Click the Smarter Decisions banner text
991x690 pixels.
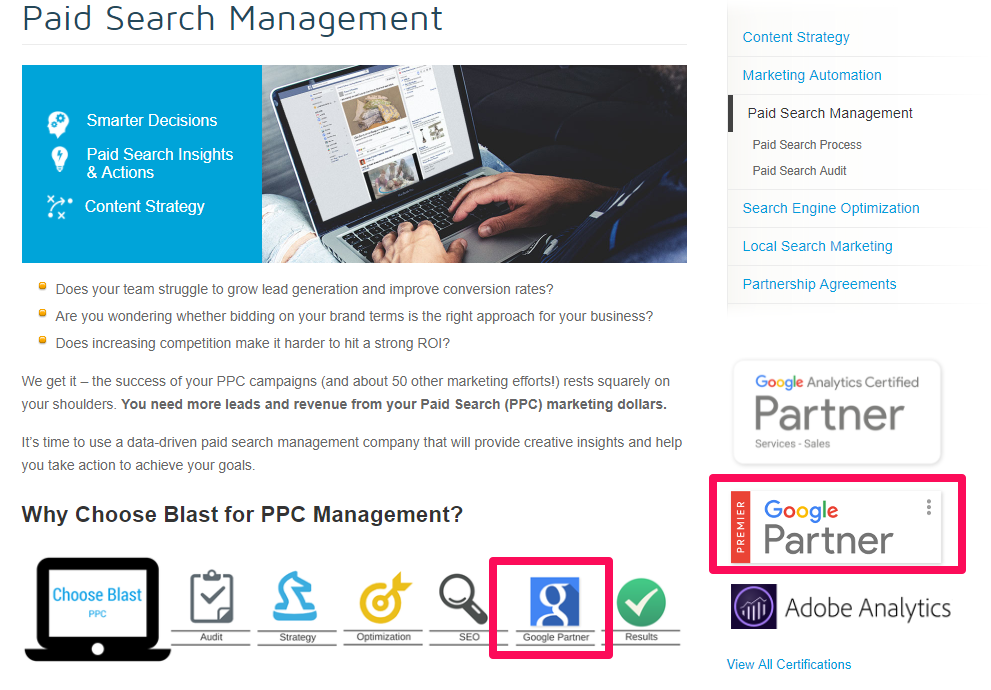pyautogui.click(x=152, y=121)
